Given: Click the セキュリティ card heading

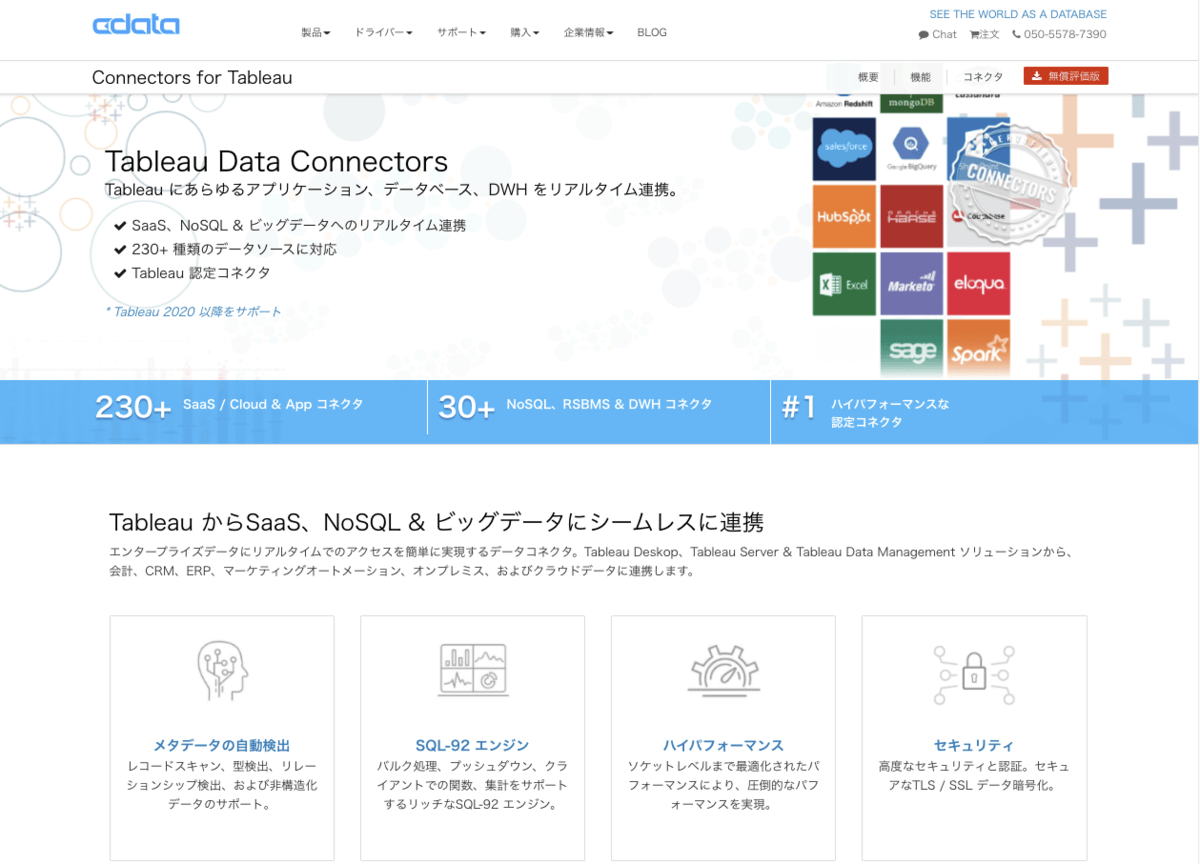Looking at the screenshot, I should (974, 745).
